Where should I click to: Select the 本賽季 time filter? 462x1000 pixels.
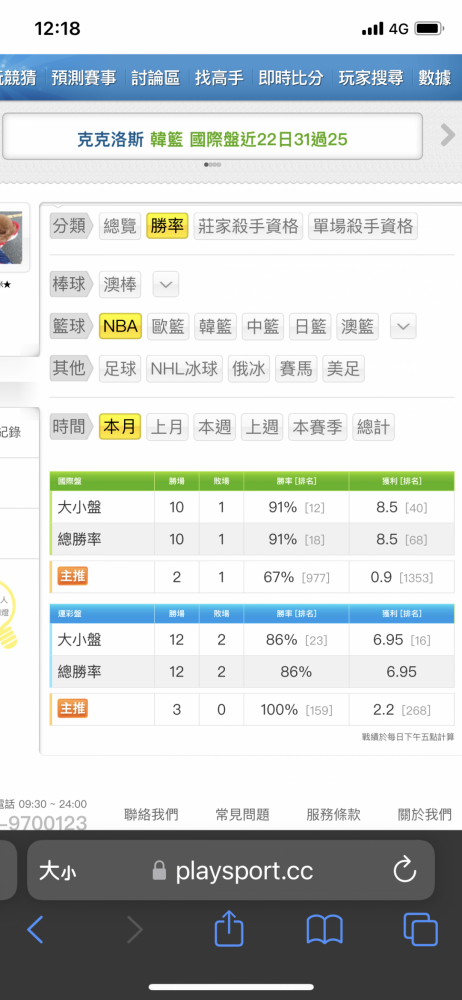point(317,427)
